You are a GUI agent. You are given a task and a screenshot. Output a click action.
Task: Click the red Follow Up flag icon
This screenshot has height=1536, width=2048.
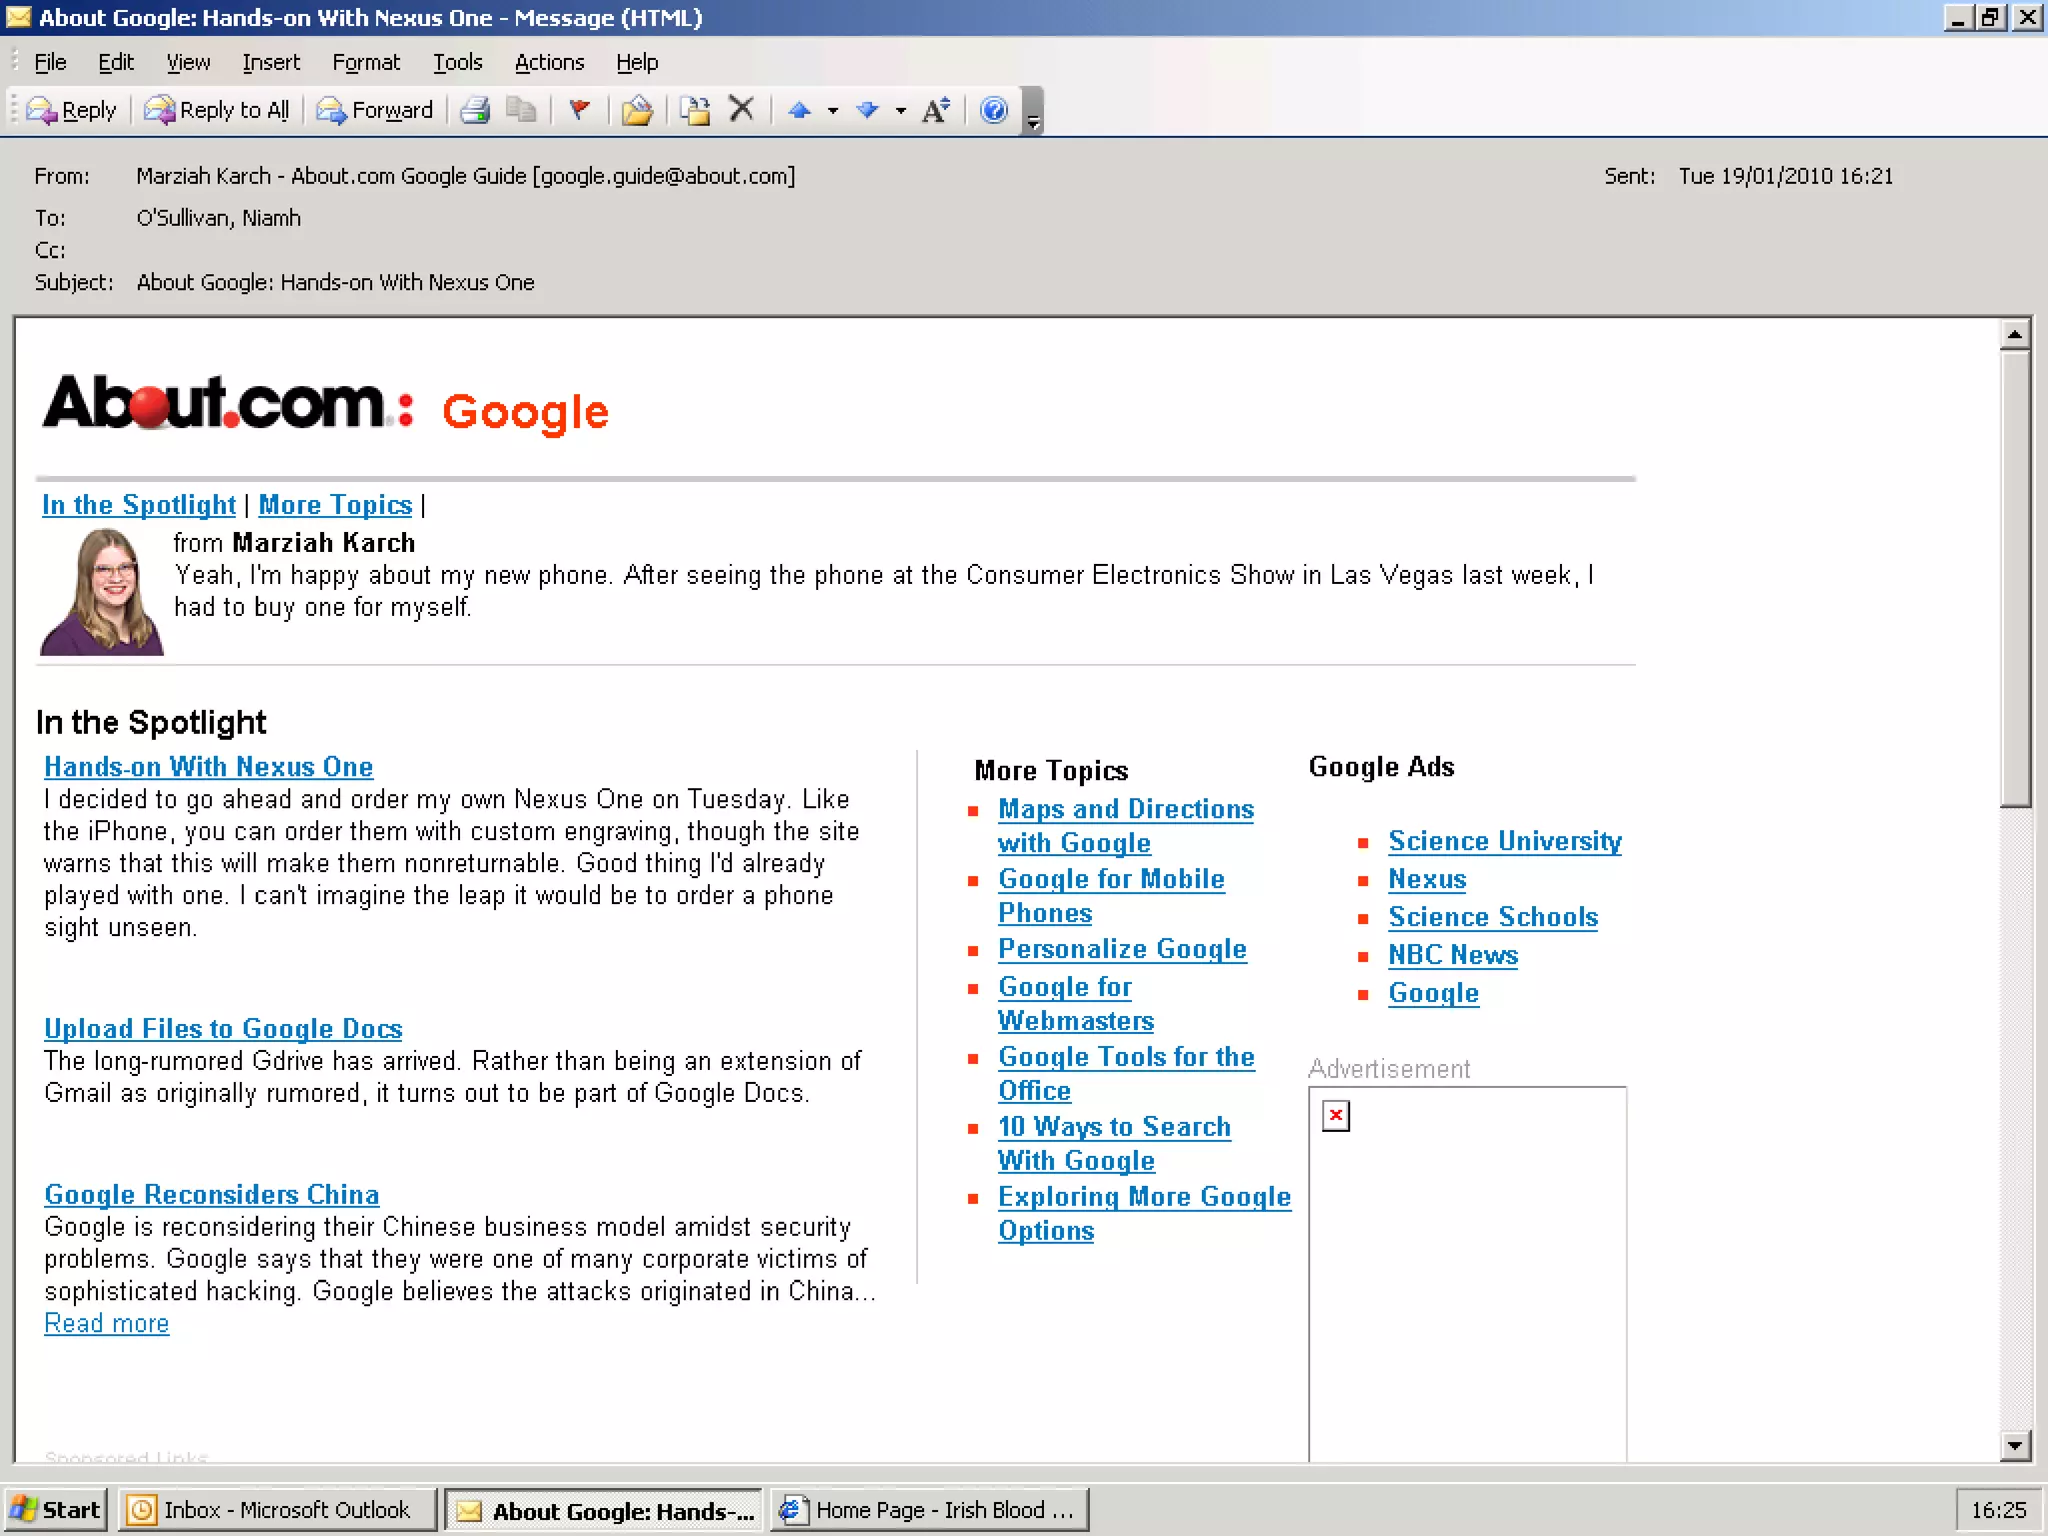(579, 110)
